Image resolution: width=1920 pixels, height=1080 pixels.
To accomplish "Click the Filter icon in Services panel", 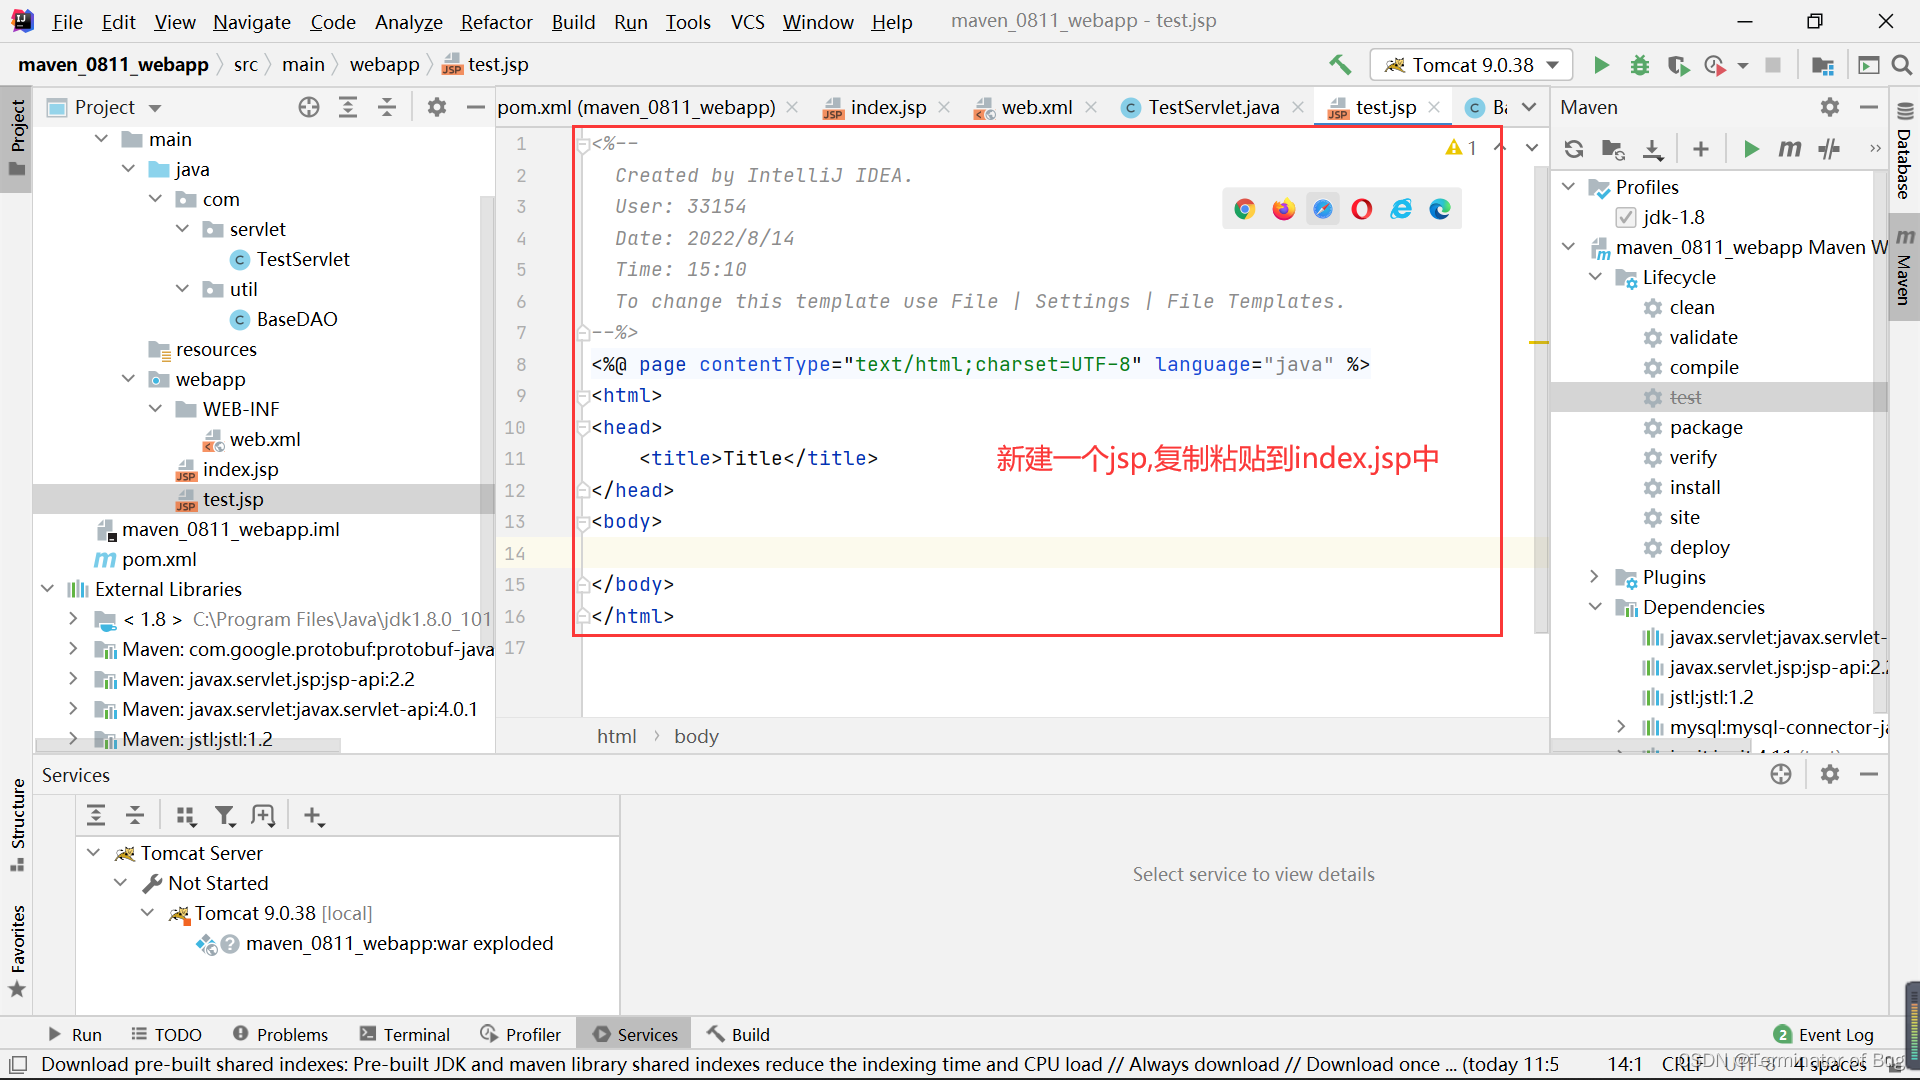I will point(225,816).
